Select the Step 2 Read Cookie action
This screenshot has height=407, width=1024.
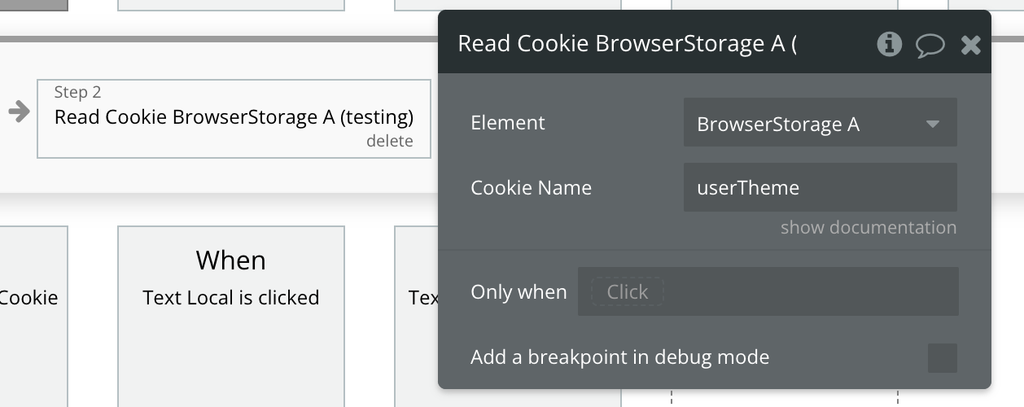coord(234,119)
